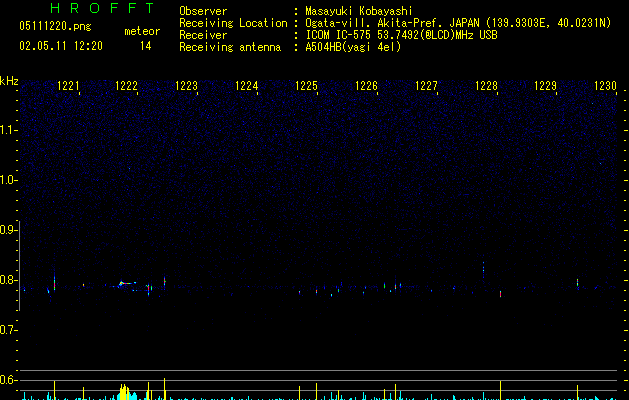Click the observer name Masayuki Kobayashi
The height and width of the screenshot is (400, 629).
click(359, 11)
